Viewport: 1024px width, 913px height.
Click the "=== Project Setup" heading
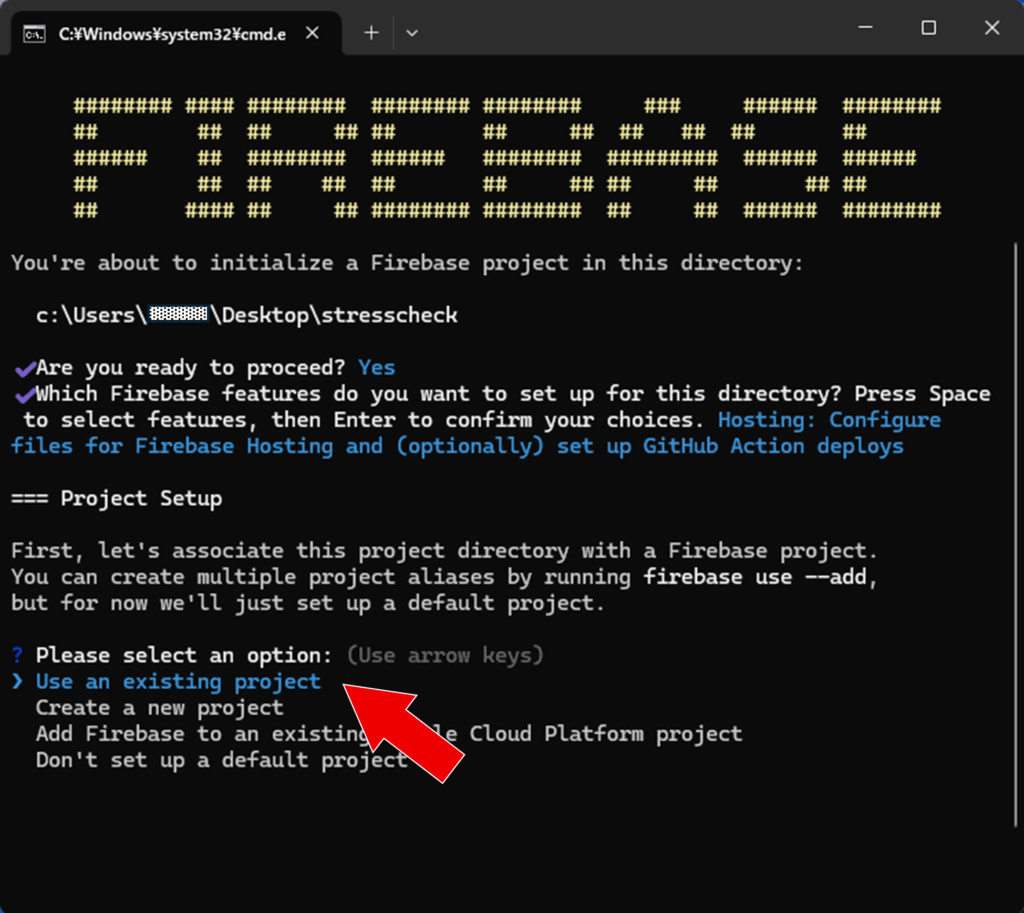[x=116, y=498]
